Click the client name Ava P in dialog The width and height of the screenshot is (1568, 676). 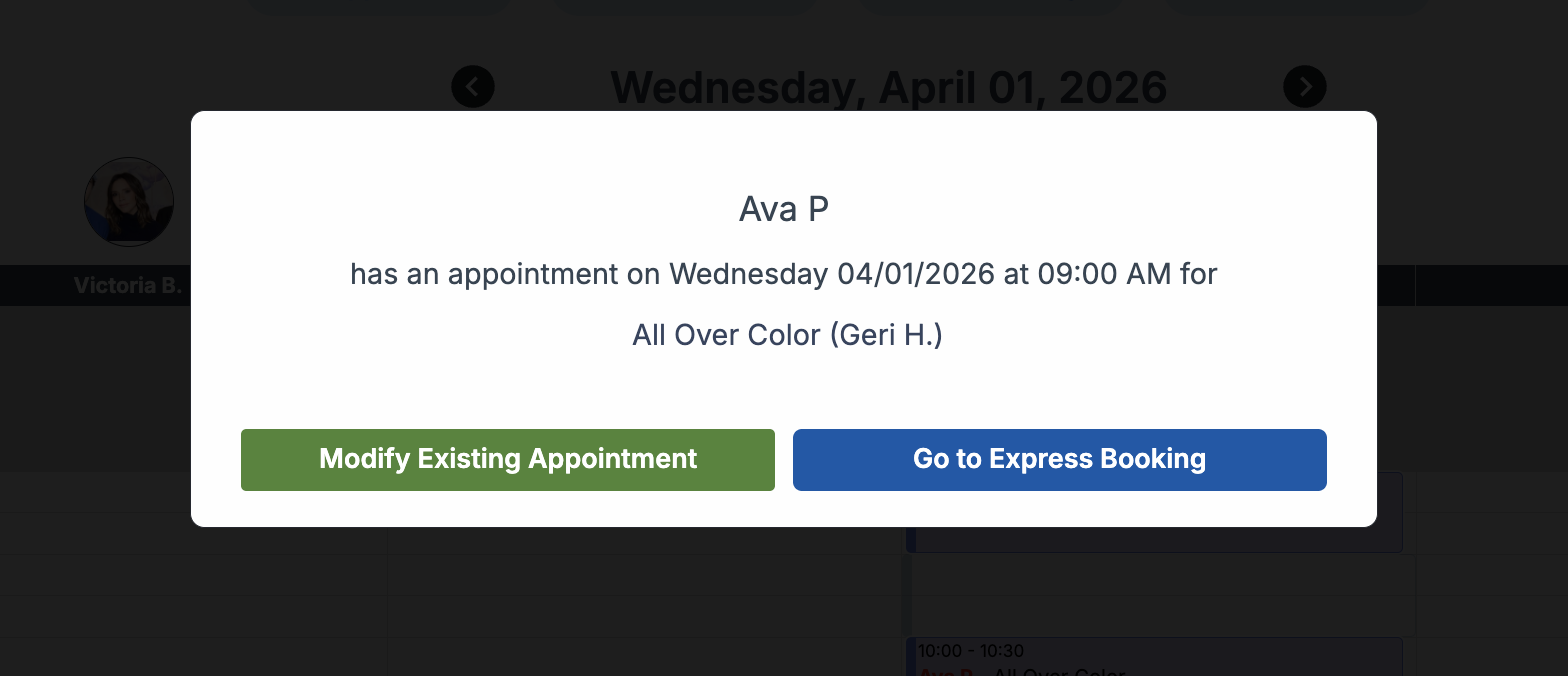click(x=783, y=210)
